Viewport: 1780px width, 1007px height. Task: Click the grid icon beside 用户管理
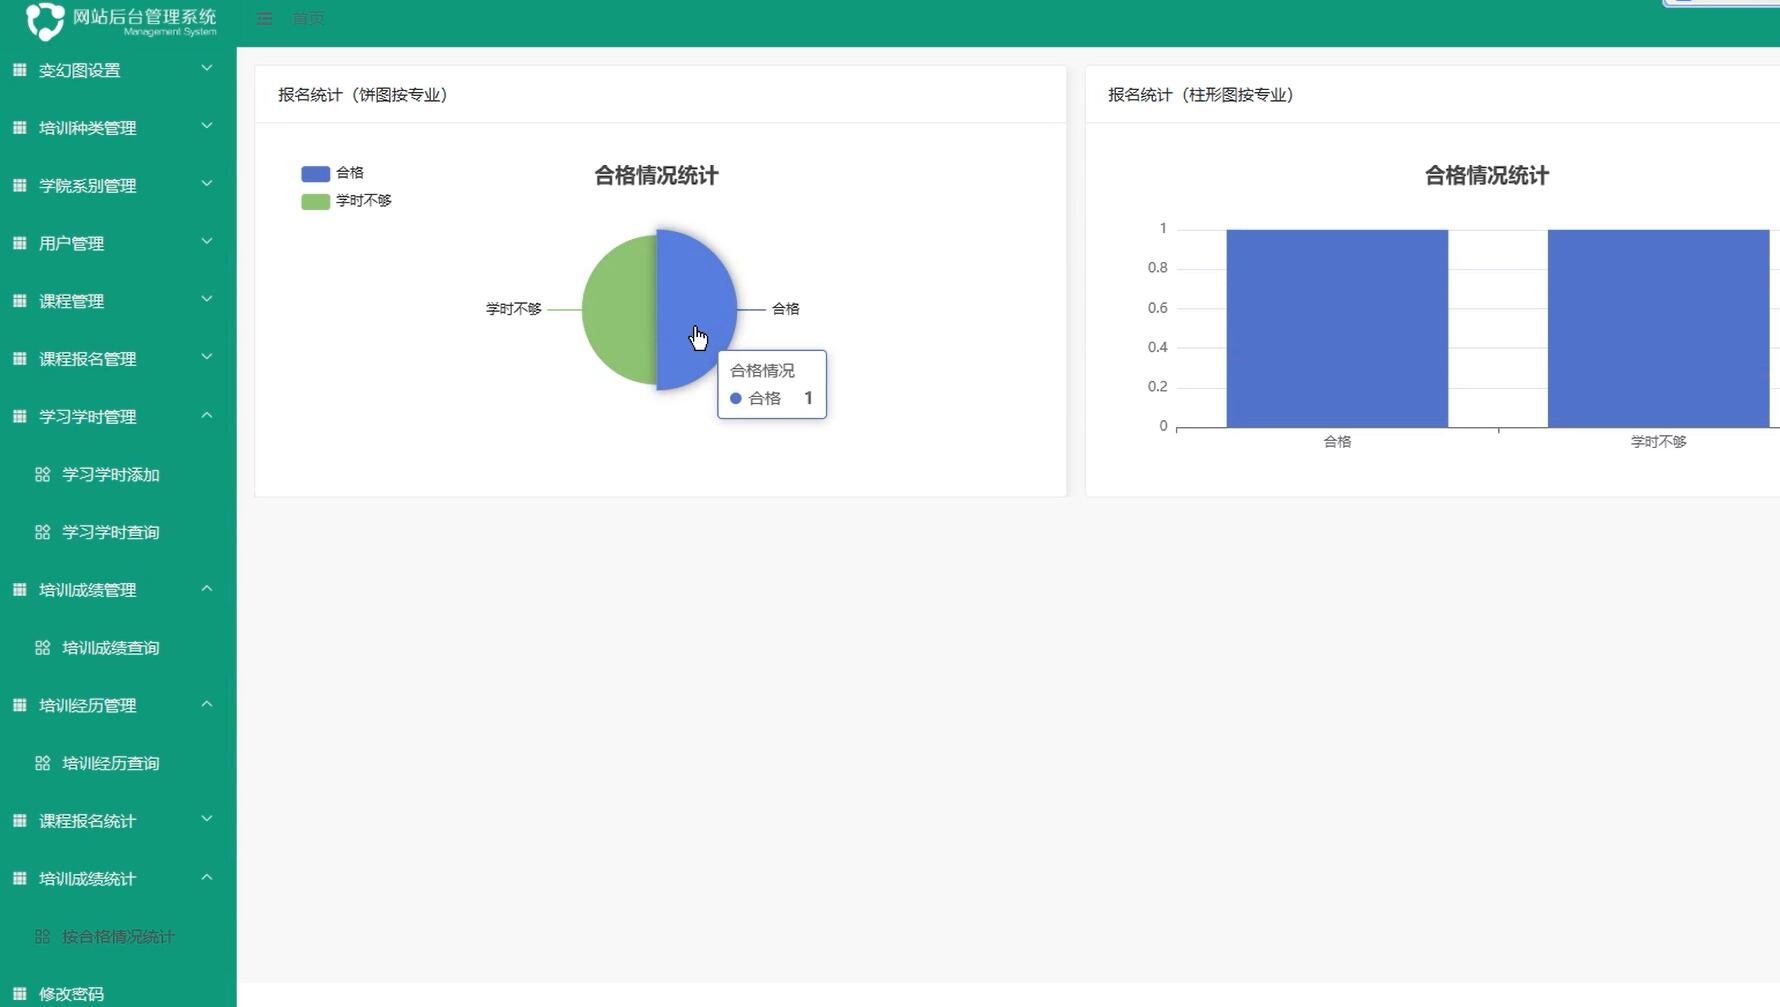(x=18, y=242)
